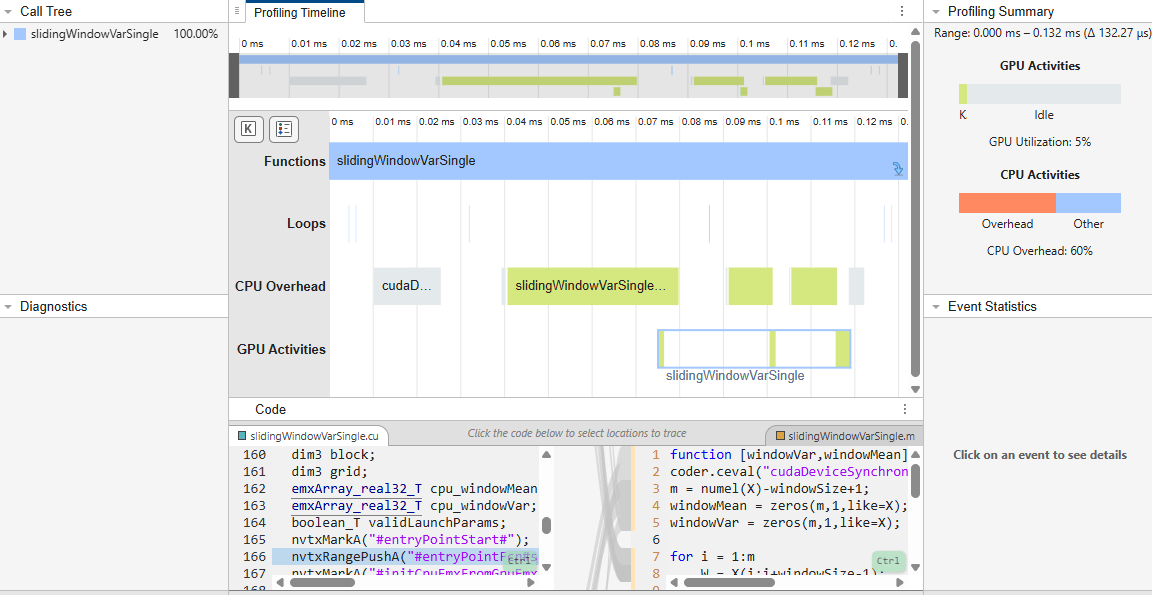1152x595 pixels.
Task: Click the CPU Overhead: 60% text
Action: [1040, 250]
